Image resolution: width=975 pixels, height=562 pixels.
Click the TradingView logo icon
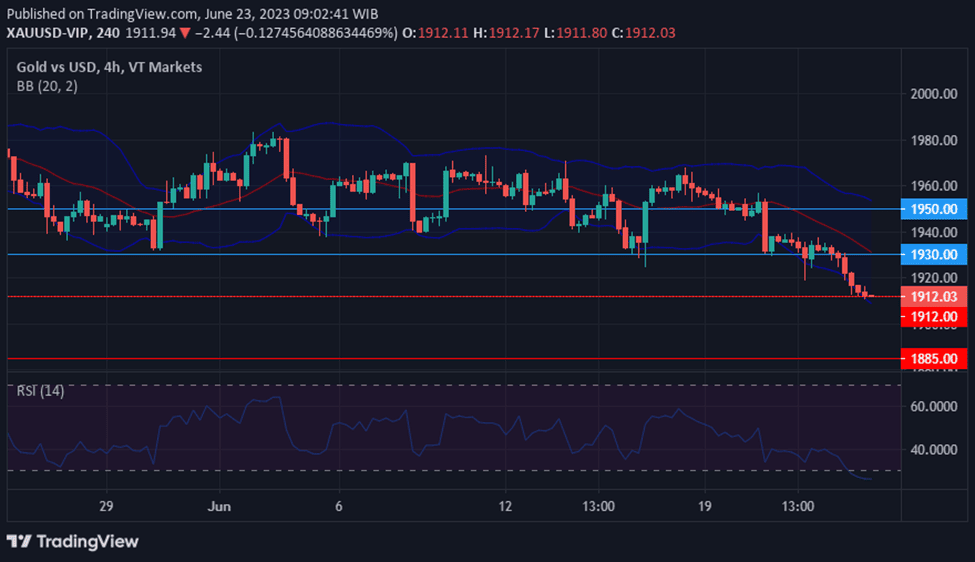click(x=19, y=541)
